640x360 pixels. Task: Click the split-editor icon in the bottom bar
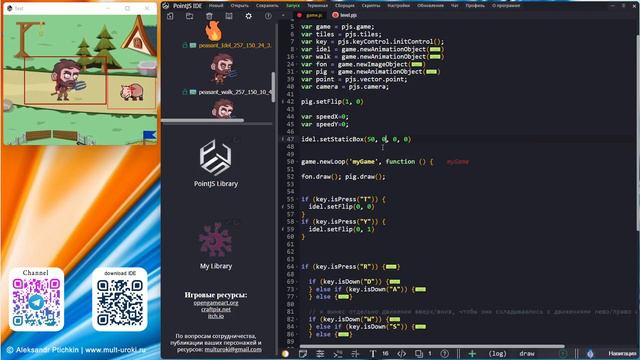click(x=356, y=353)
